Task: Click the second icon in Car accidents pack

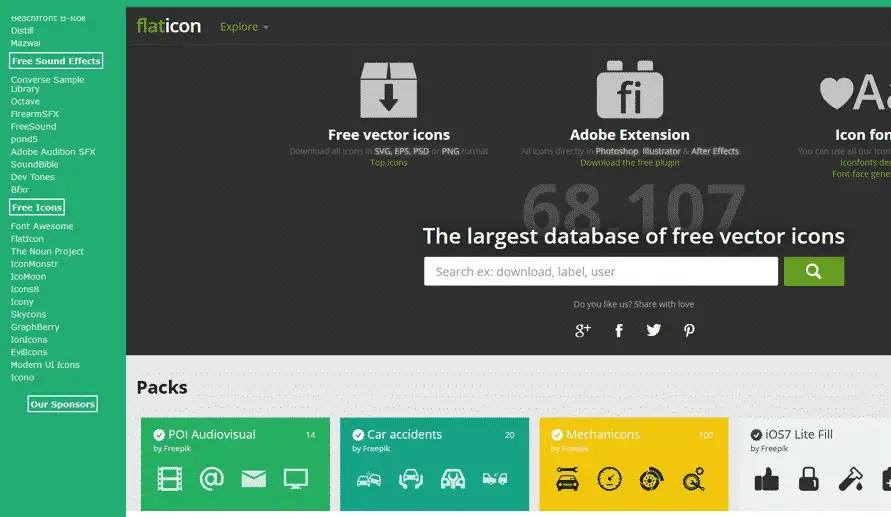Action: (411, 479)
